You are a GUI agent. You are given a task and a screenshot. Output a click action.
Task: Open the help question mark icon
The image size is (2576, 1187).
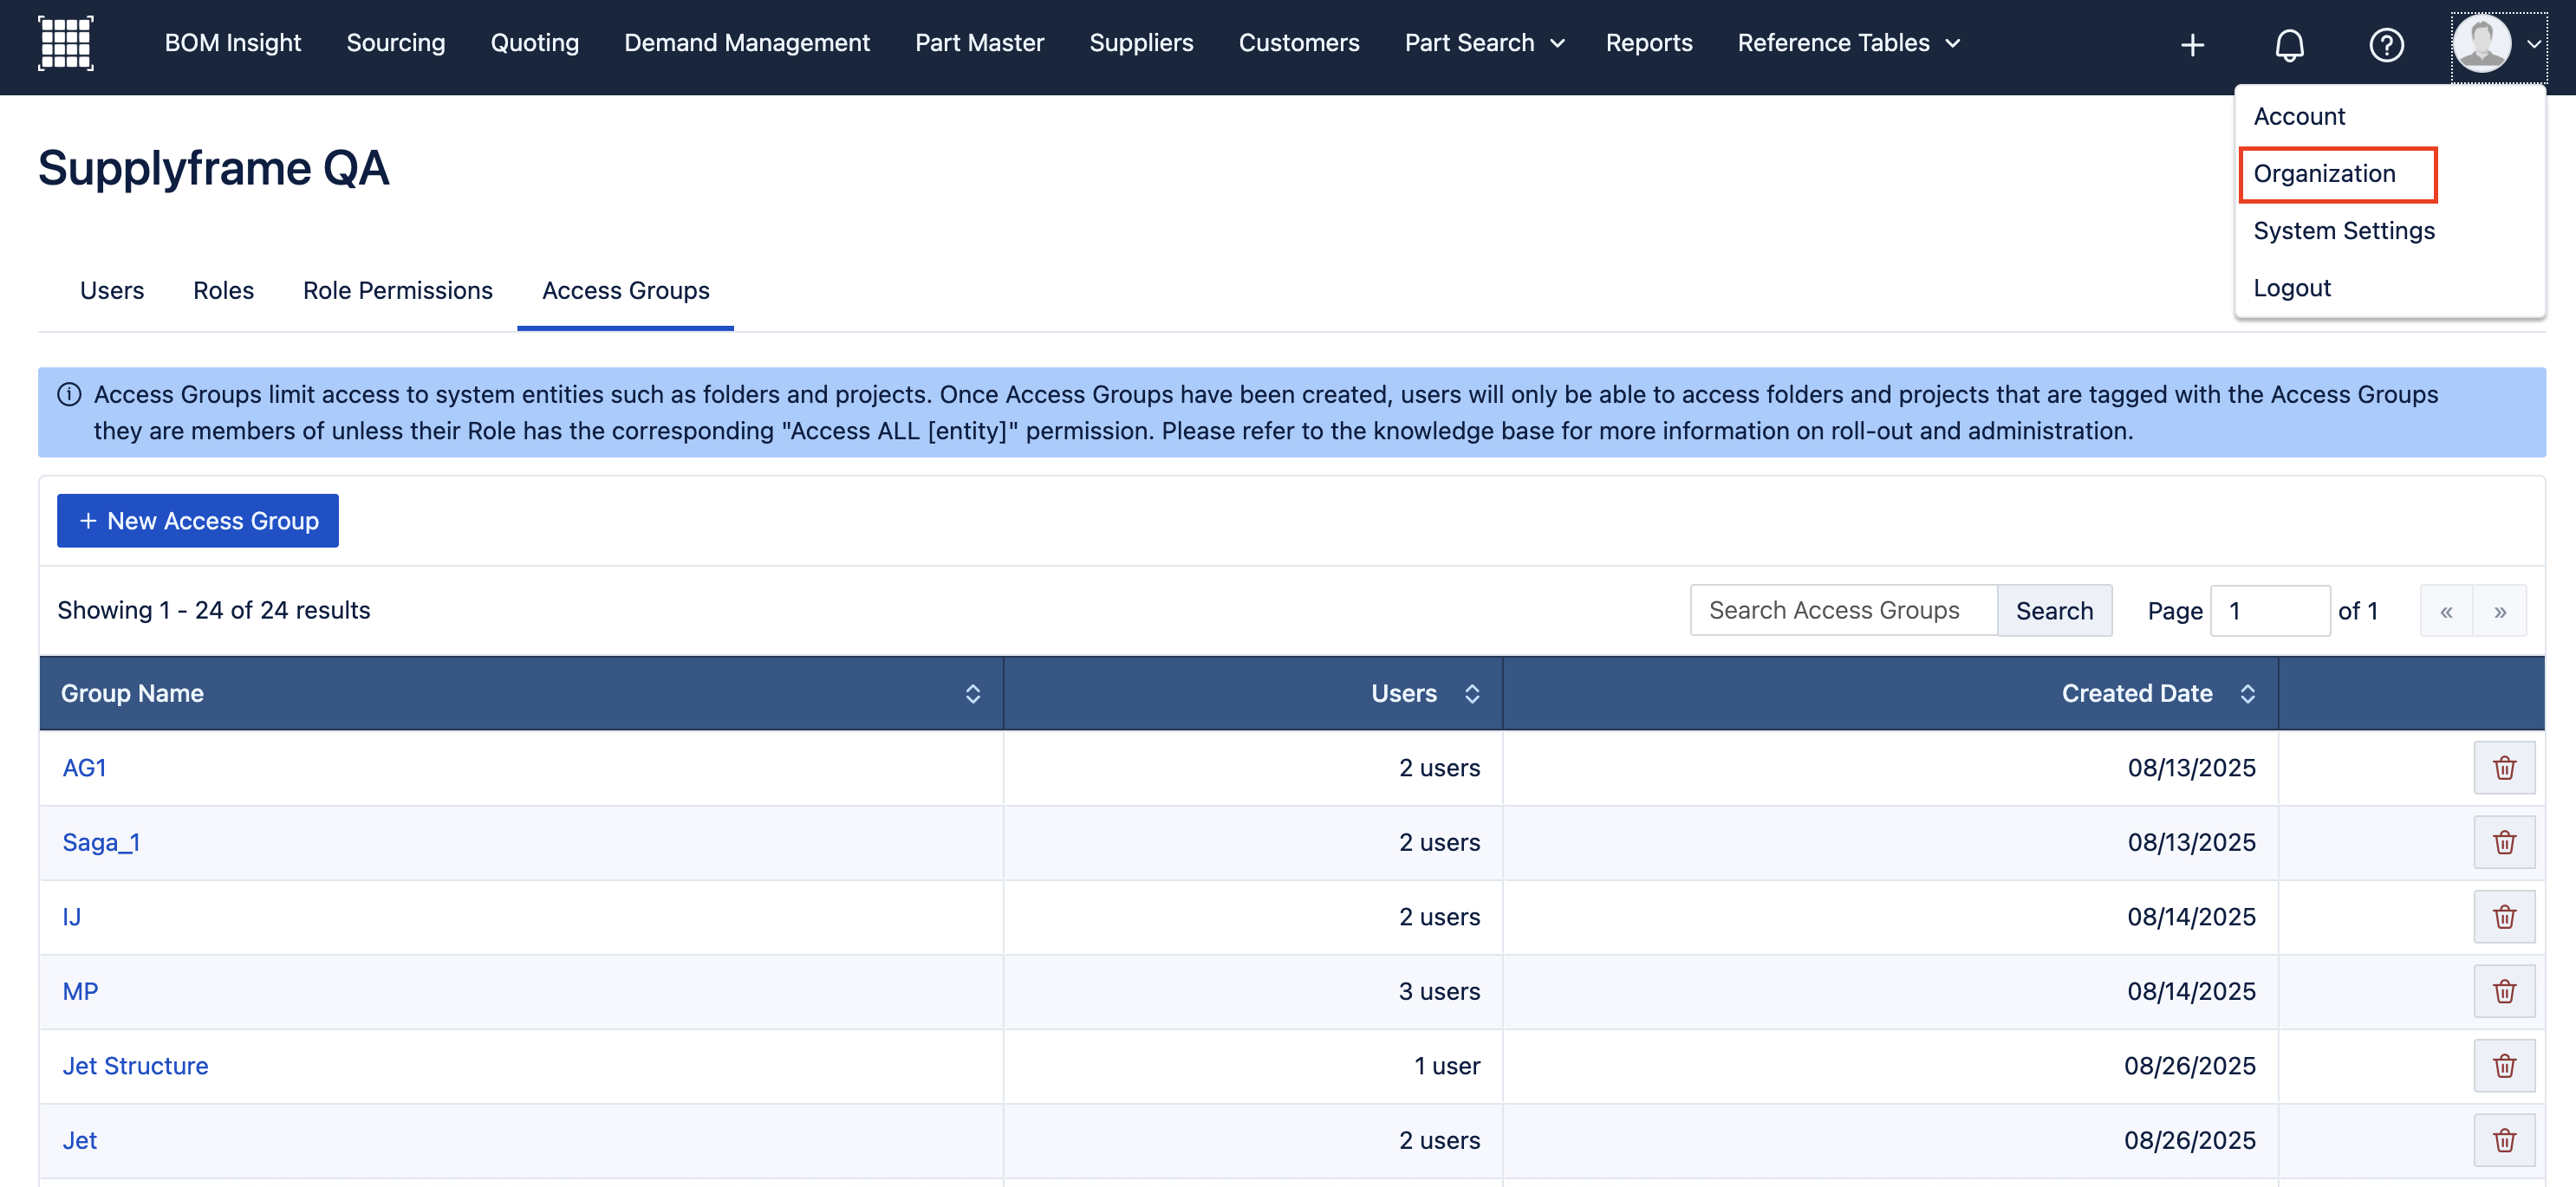(x=2386, y=45)
